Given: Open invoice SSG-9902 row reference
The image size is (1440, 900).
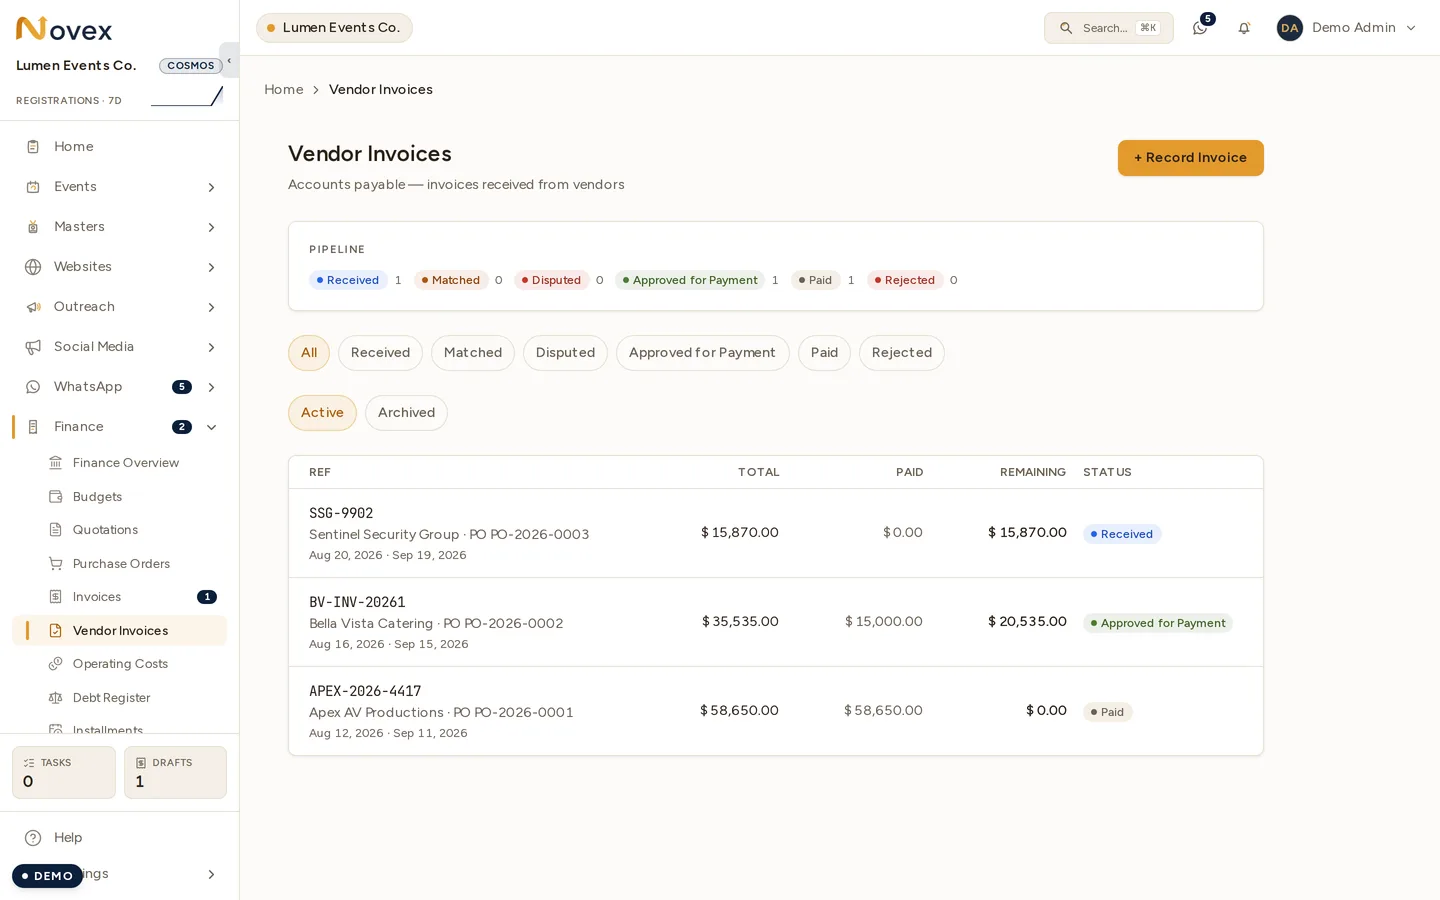Looking at the screenshot, I should click(x=341, y=513).
